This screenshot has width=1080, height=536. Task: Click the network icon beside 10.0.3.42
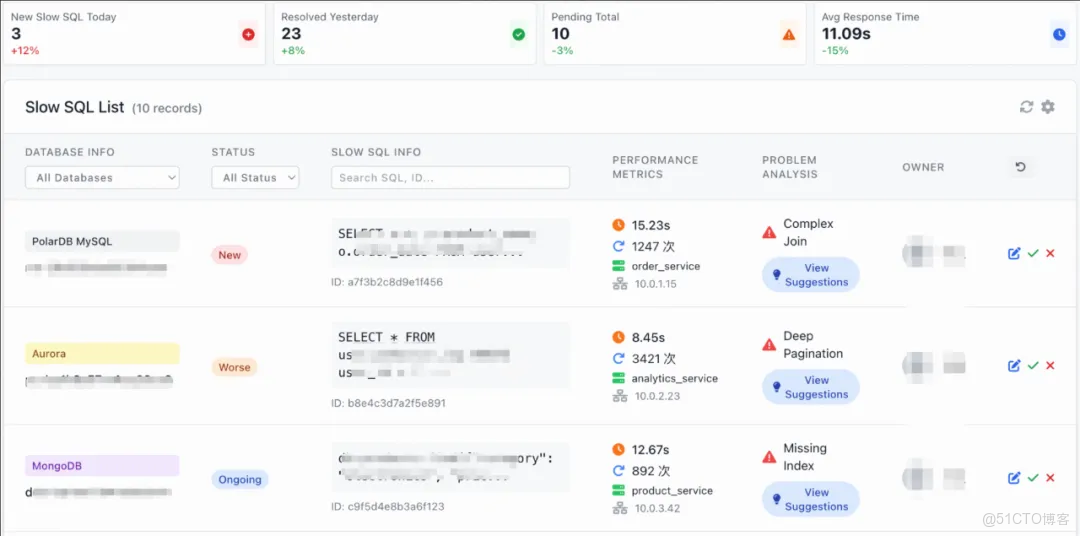tap(620, 508)
